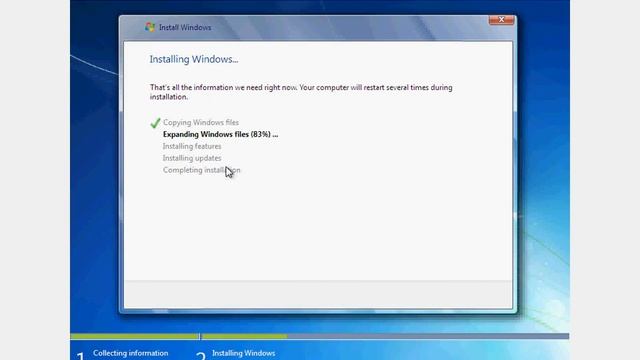Viewport: 640px width, 360px height.
Task: Click the 'Collecting information' stage label
Action: point(131,353)
